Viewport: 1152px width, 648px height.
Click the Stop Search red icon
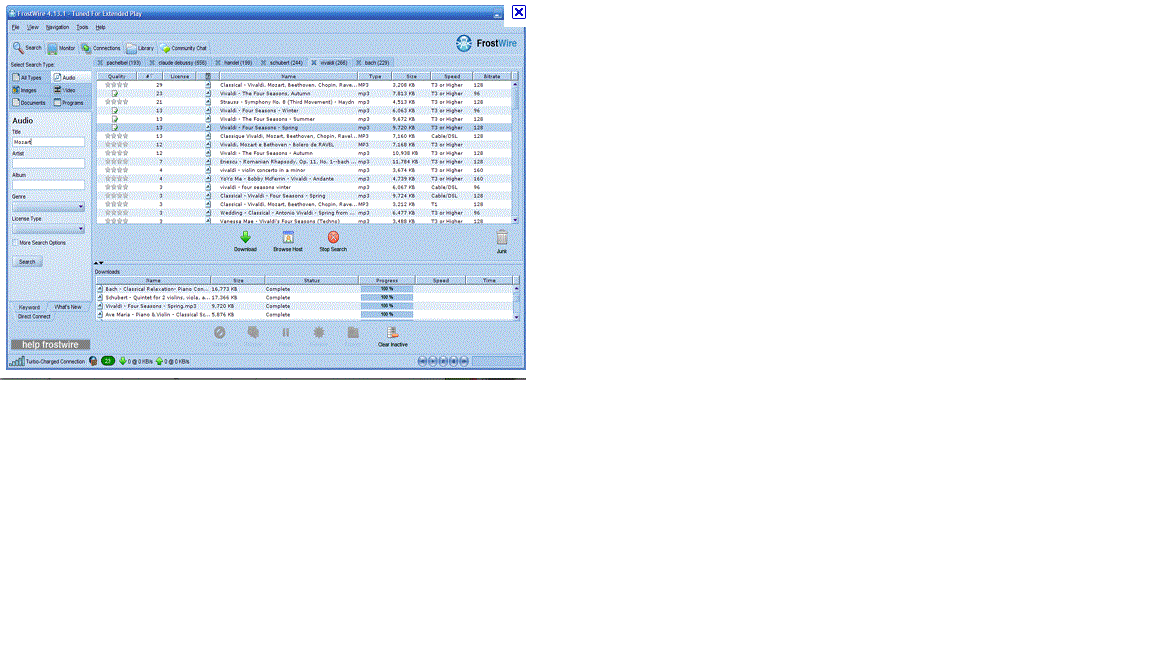tap(334, 237)
